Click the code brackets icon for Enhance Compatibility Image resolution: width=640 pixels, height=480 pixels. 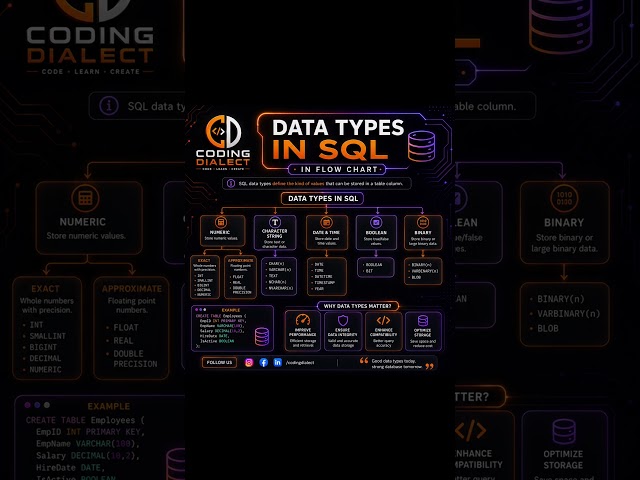(383, 320)
